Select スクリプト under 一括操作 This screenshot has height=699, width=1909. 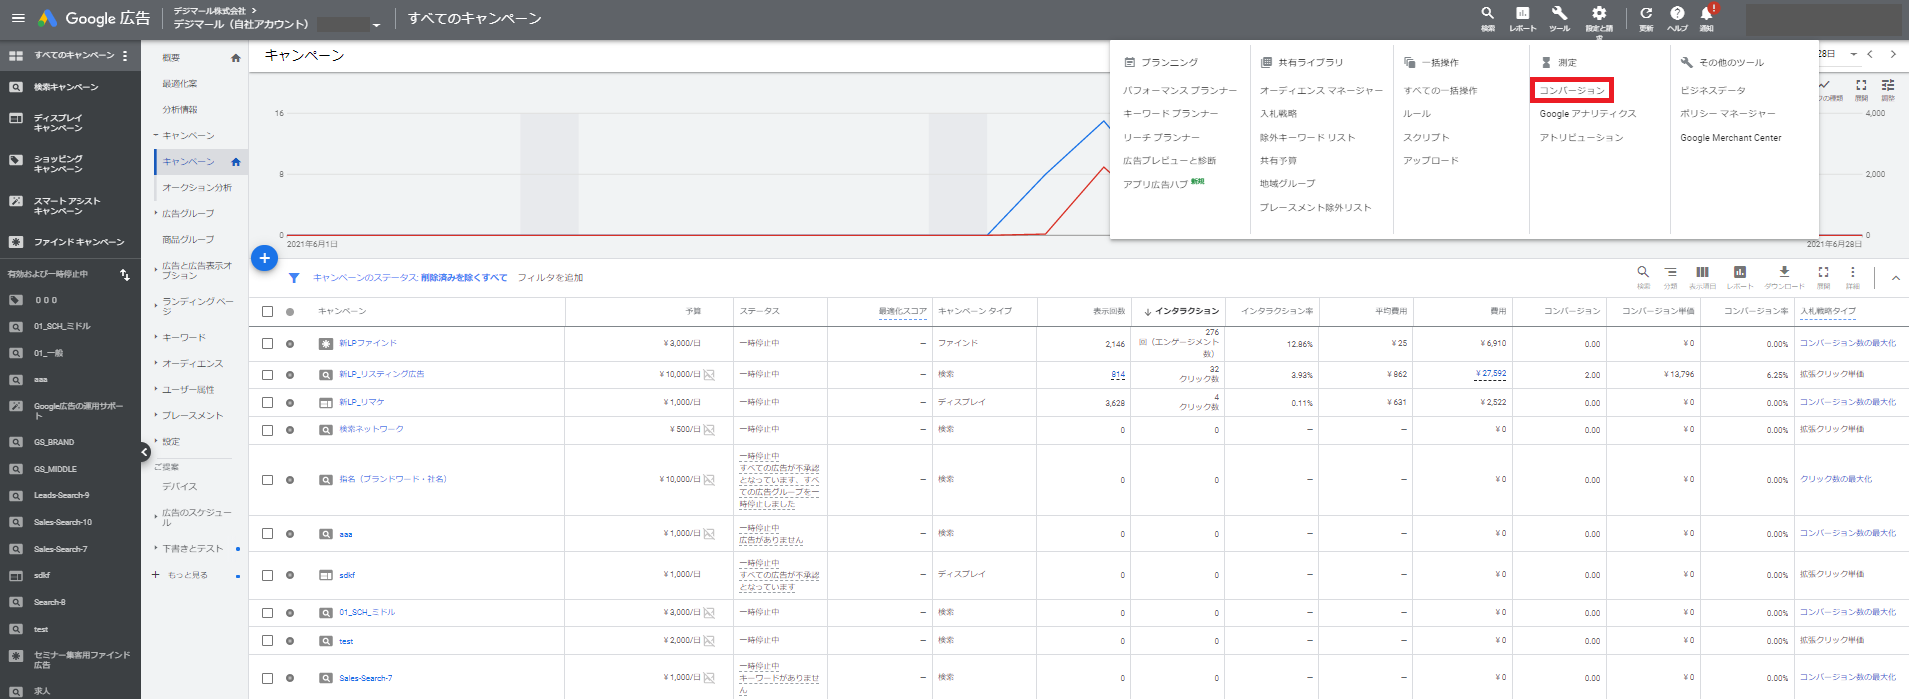click(1426, 138)
